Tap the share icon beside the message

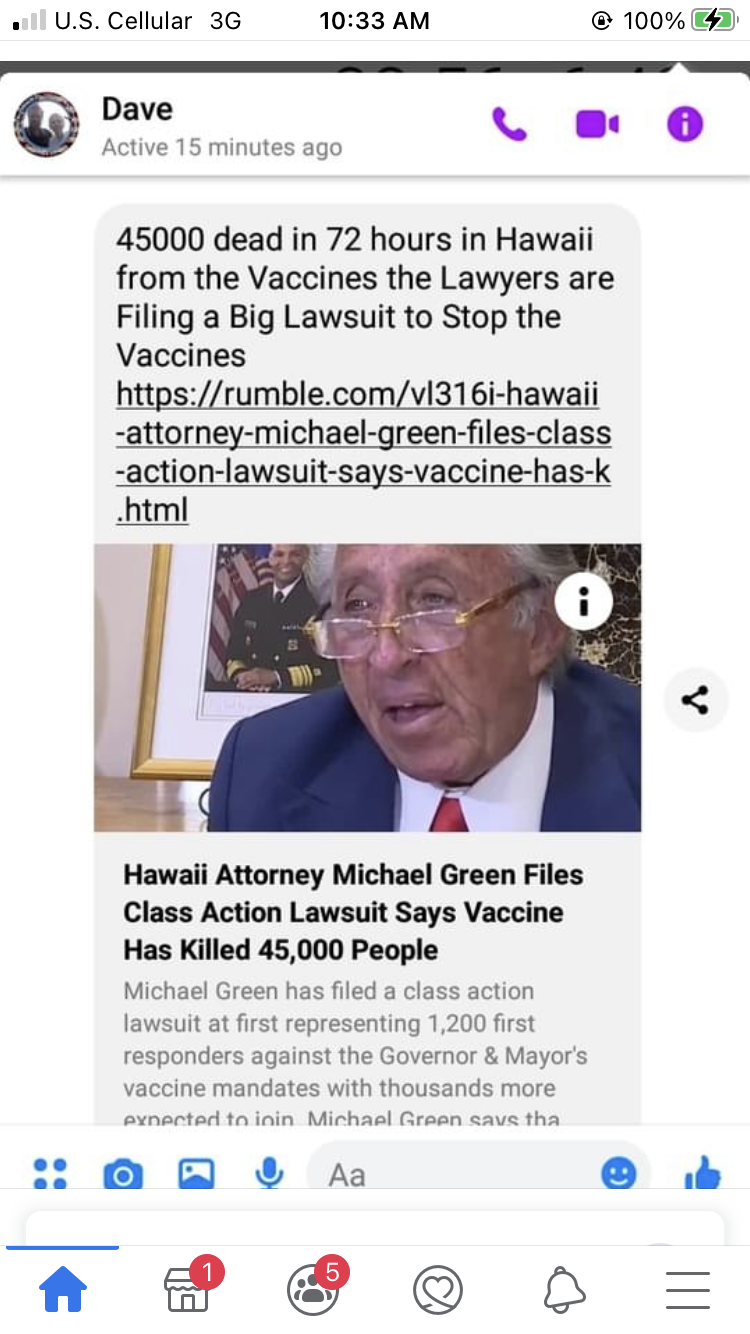coord(695,700)
